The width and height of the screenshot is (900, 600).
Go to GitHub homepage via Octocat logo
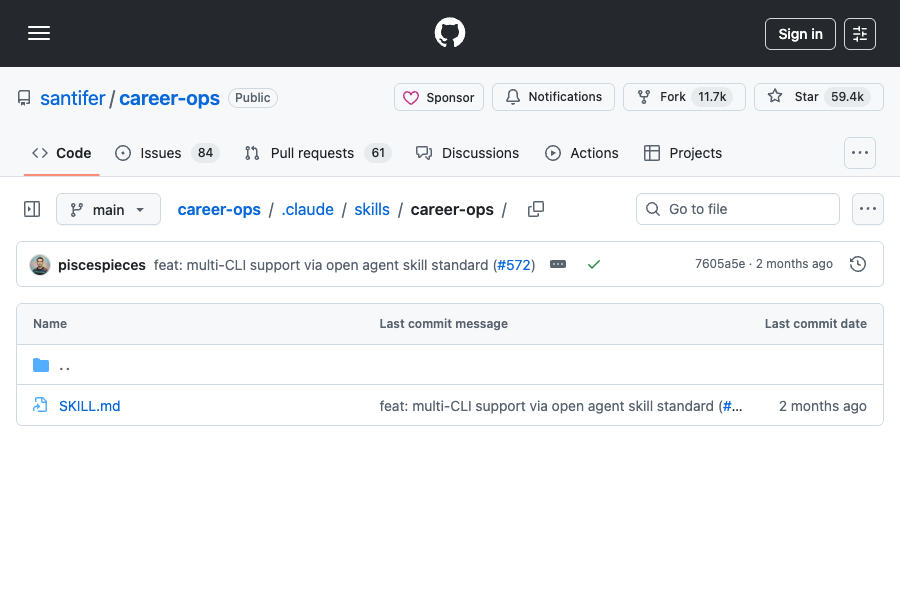[449, 33]
